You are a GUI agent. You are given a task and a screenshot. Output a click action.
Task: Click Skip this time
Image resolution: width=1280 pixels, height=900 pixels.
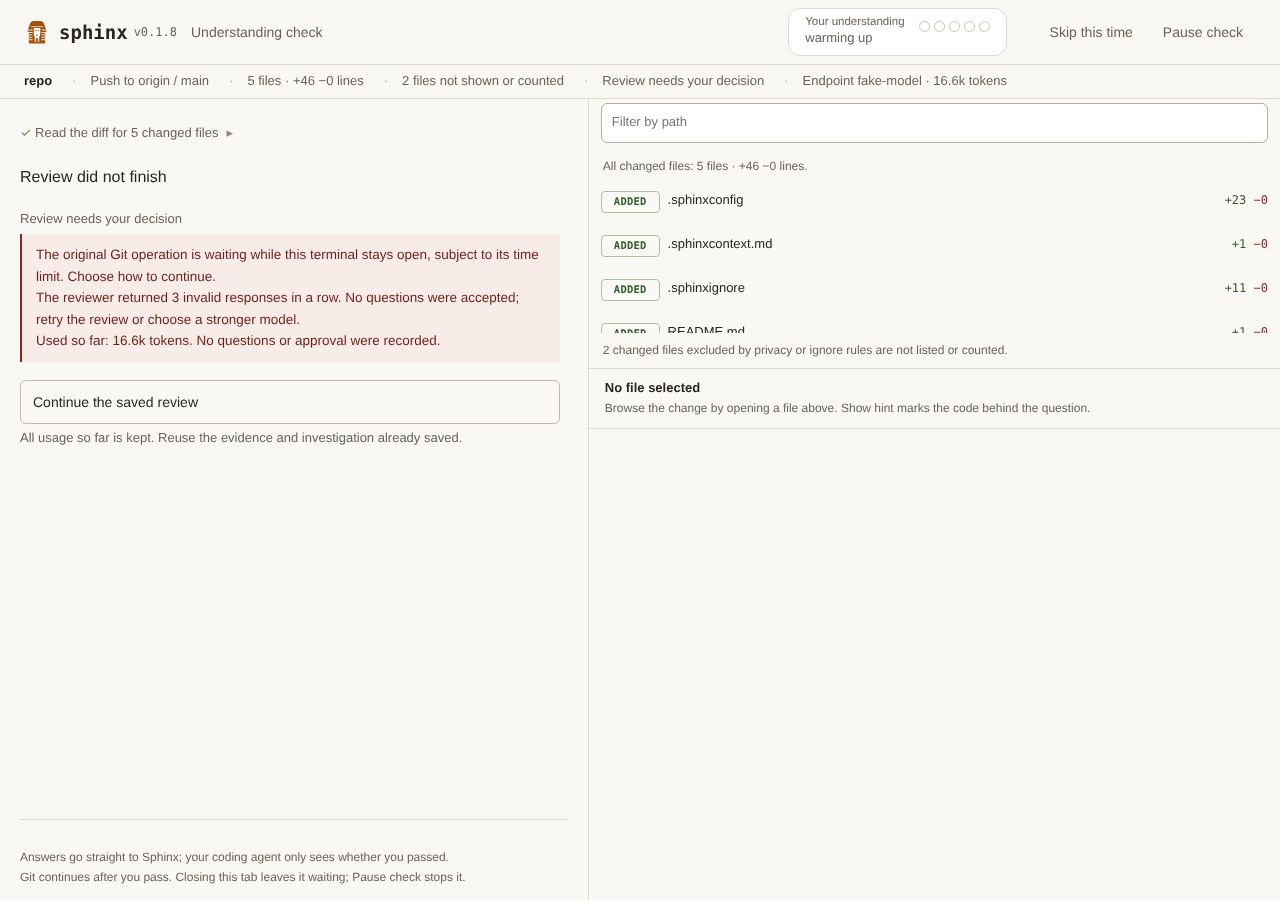point(1091,32)
